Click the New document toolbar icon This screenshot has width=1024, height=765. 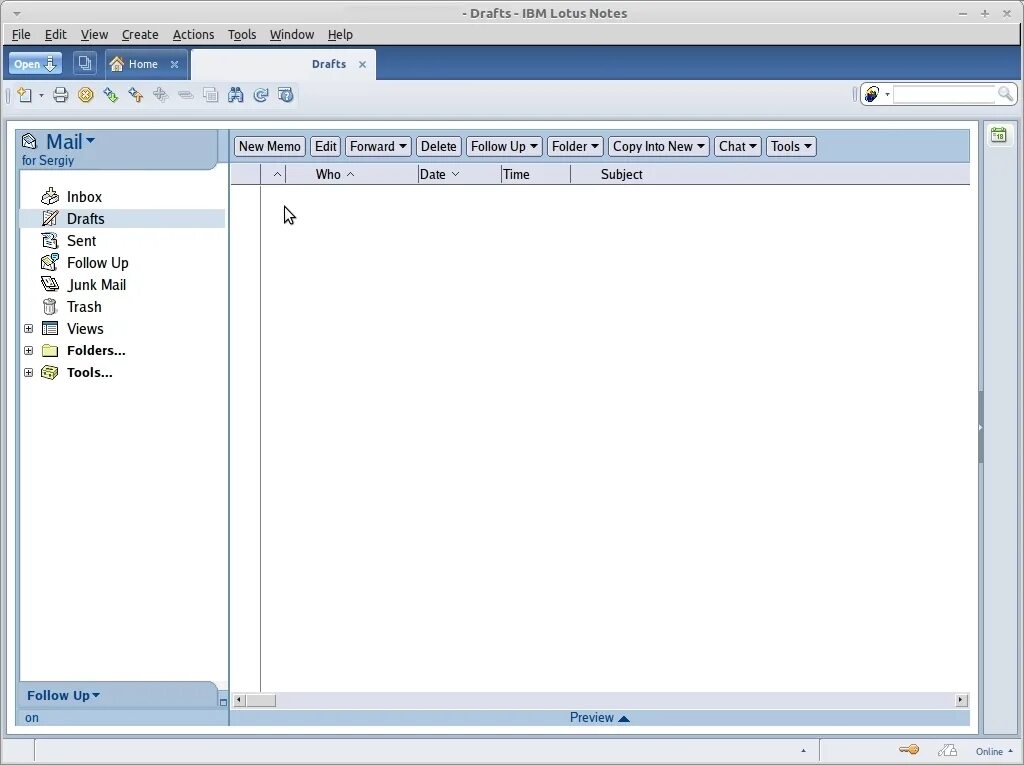click(x=25, y=95)
